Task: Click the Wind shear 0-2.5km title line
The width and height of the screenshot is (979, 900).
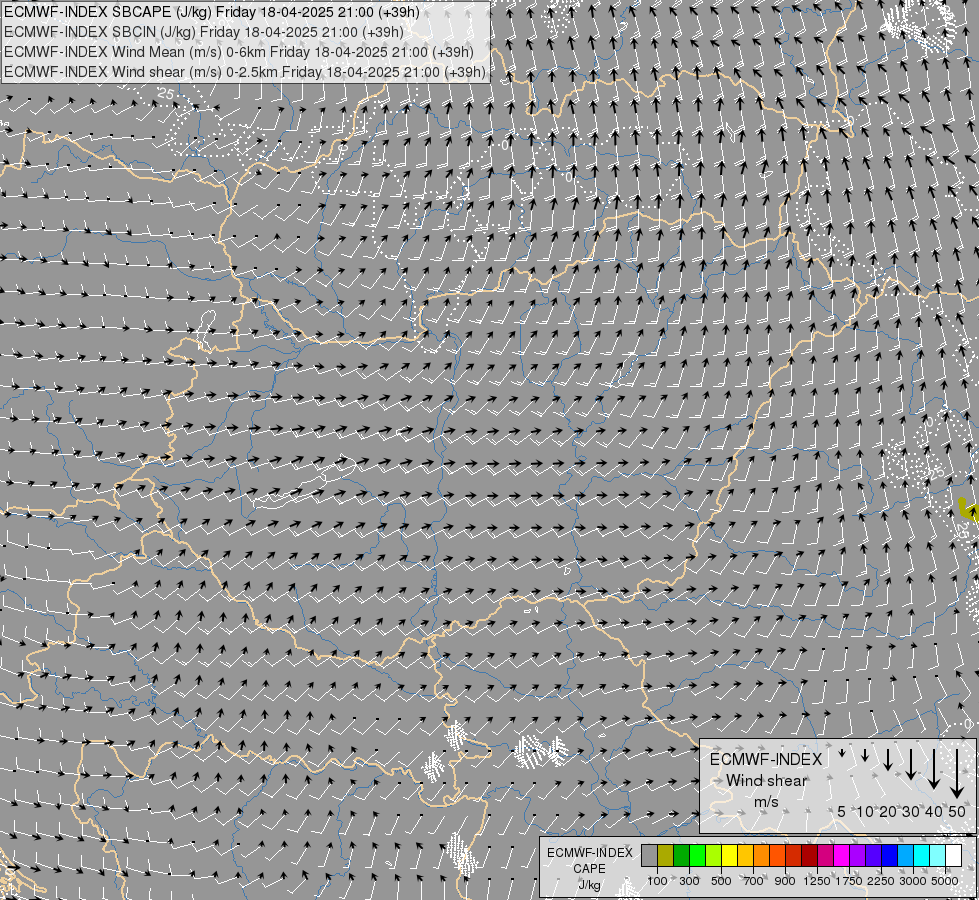Action: tap(245, 72)
